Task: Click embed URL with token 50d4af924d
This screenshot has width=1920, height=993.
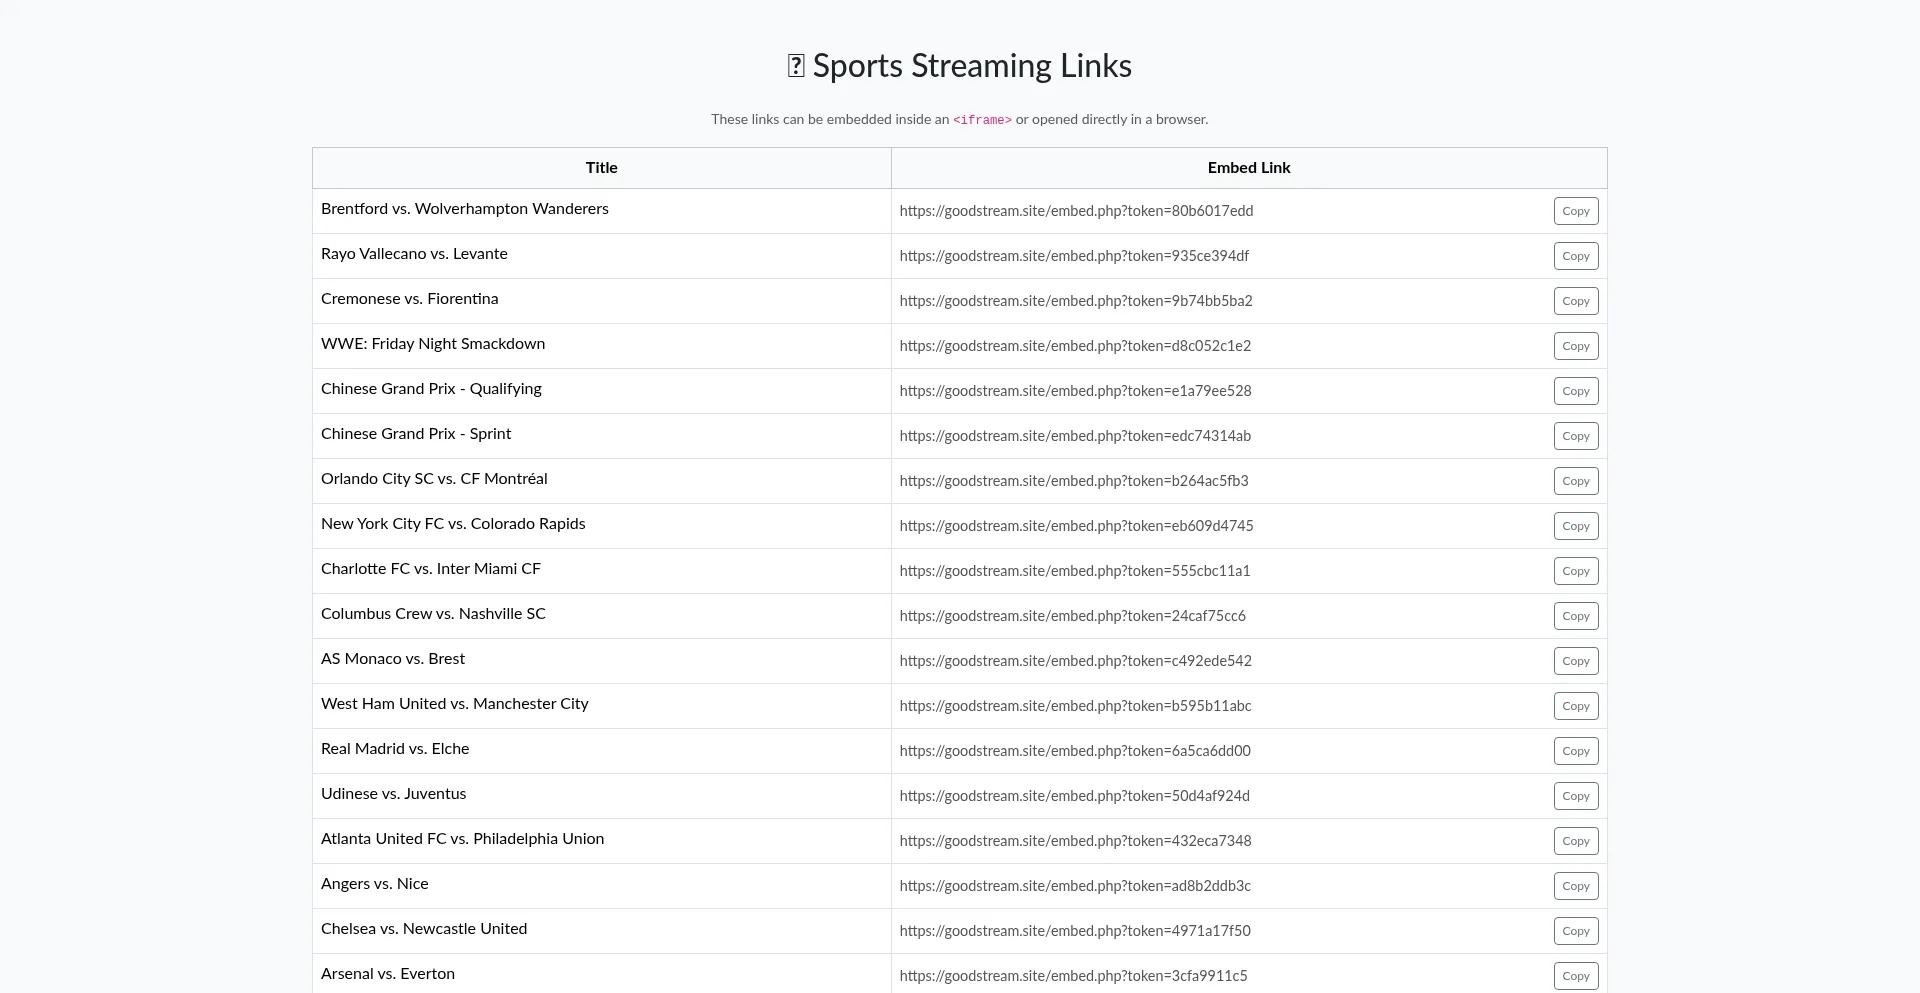Action: 1074,796
